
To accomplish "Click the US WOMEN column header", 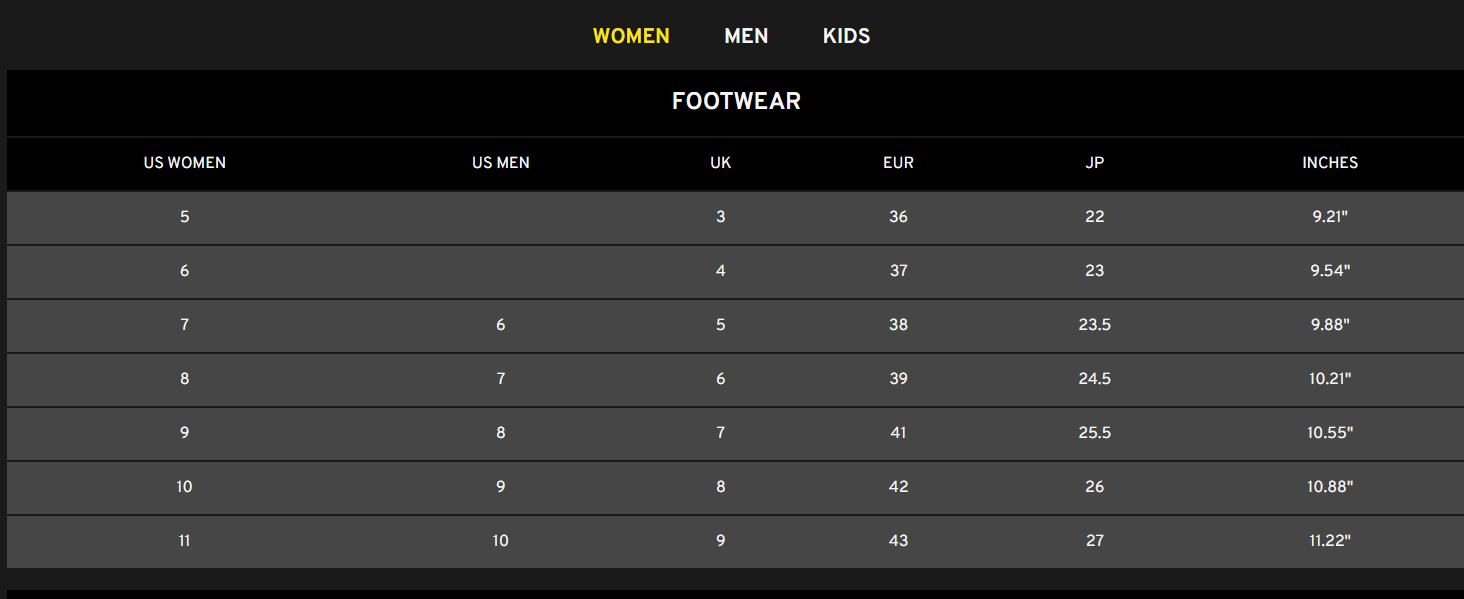I will point(185,163).
